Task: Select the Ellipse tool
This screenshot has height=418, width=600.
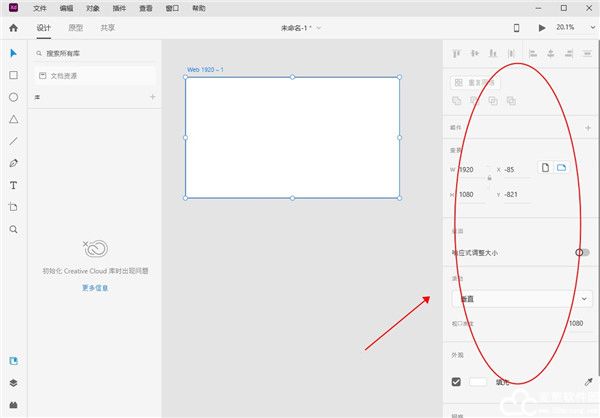Action: pos(14,97)
